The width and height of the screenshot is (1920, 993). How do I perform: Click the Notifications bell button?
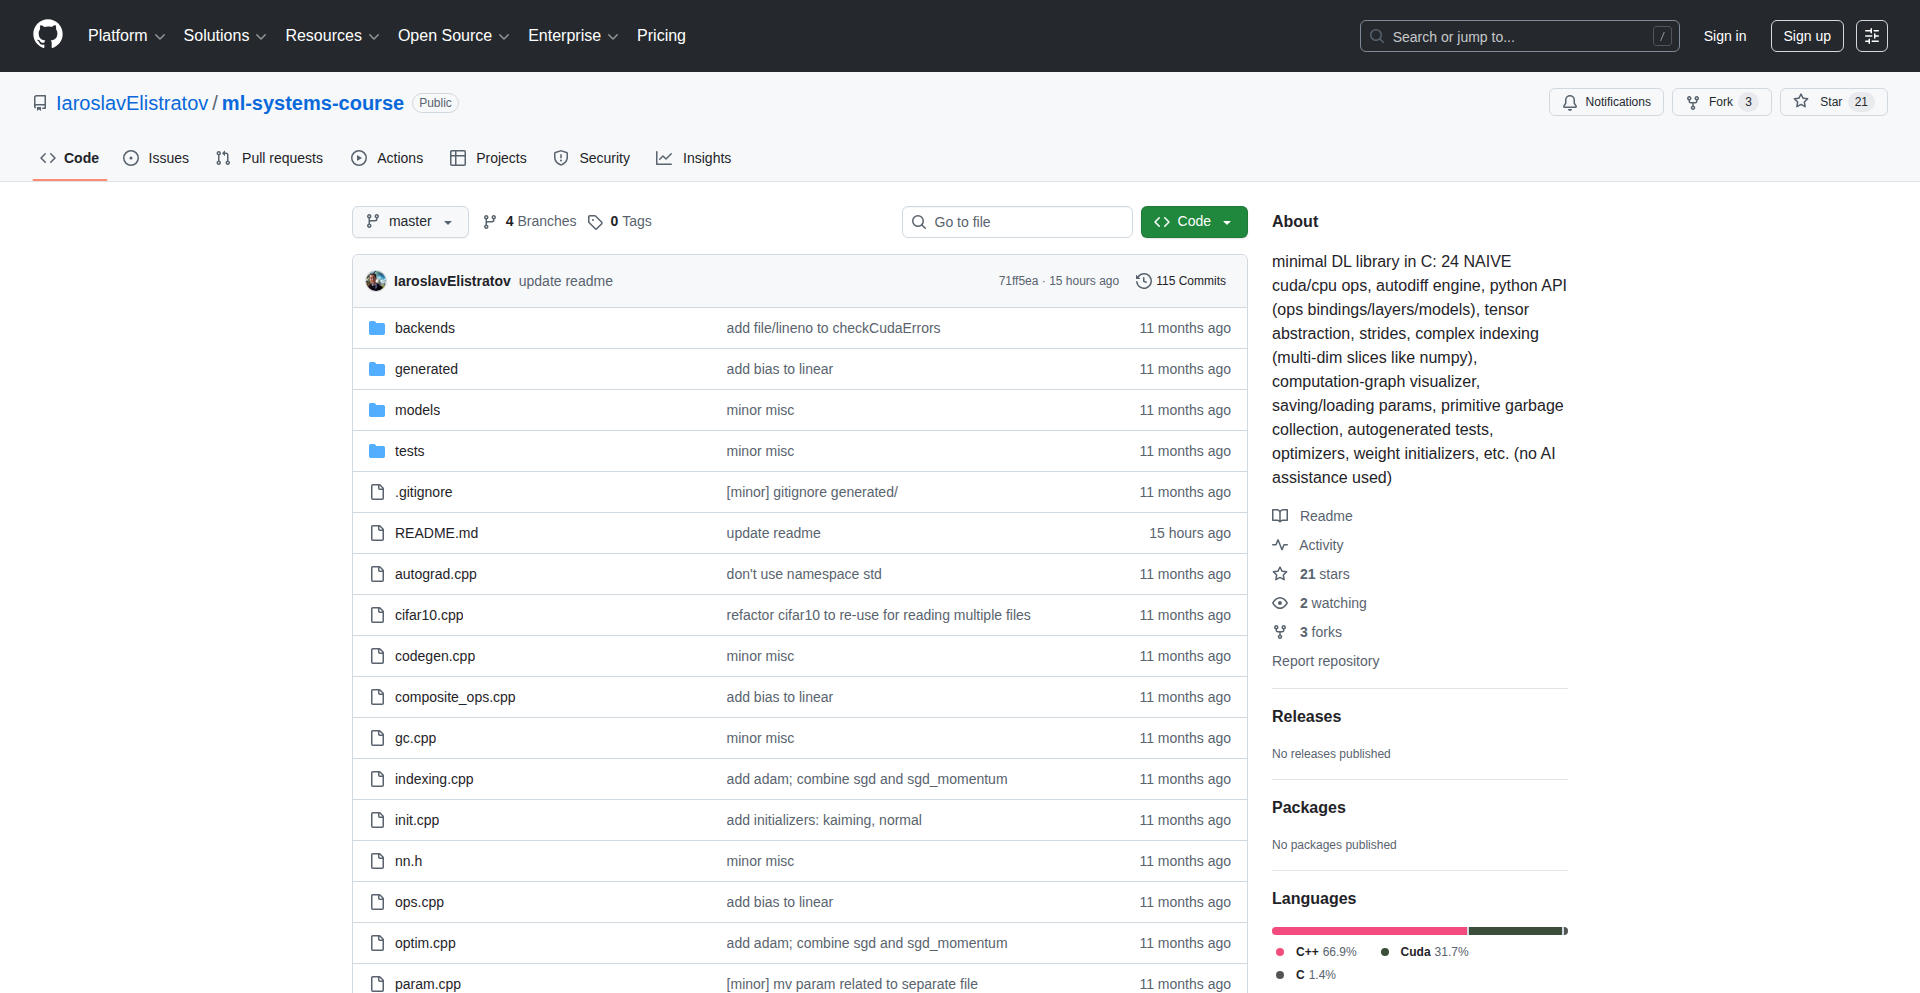coord(1606,102)
